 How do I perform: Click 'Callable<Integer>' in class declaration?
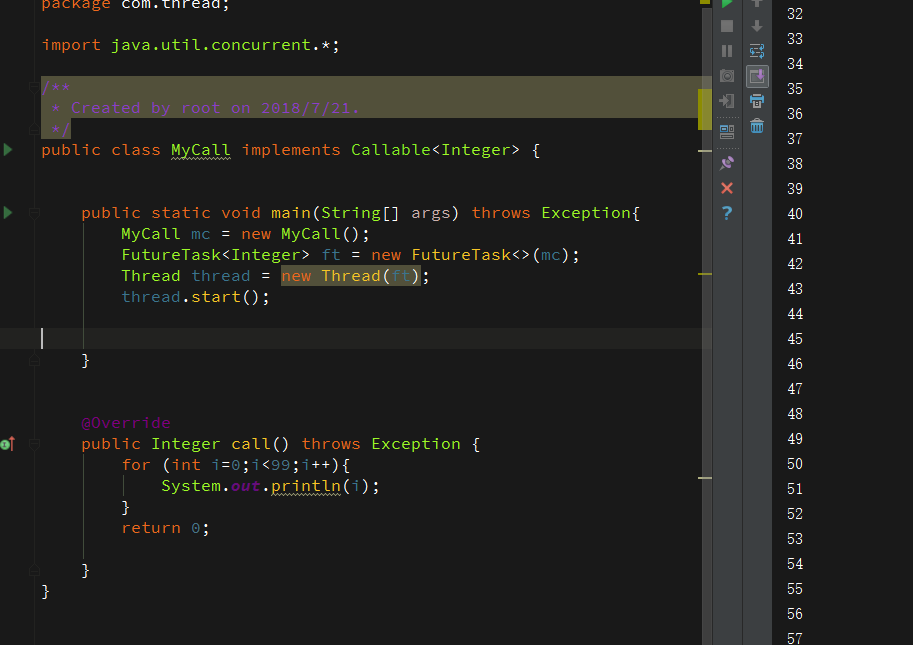click(x=435, y=150)
